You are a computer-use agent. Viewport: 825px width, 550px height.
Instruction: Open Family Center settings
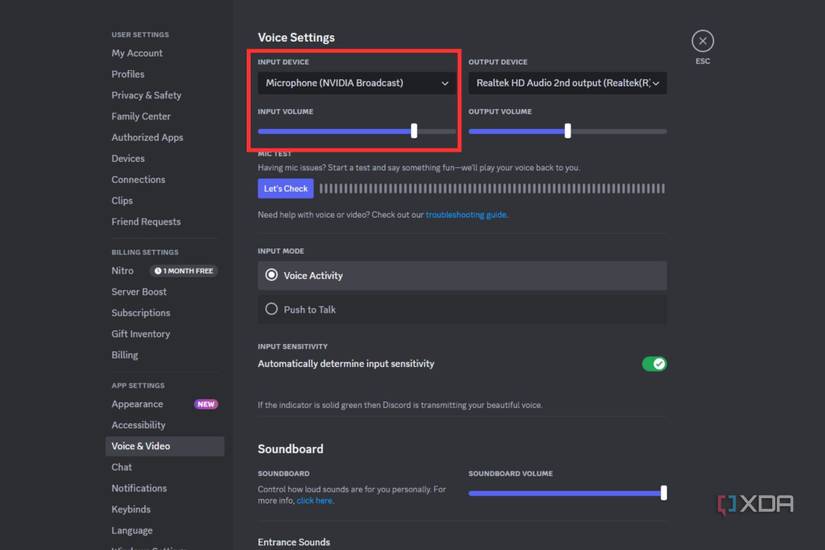point(141,116)
